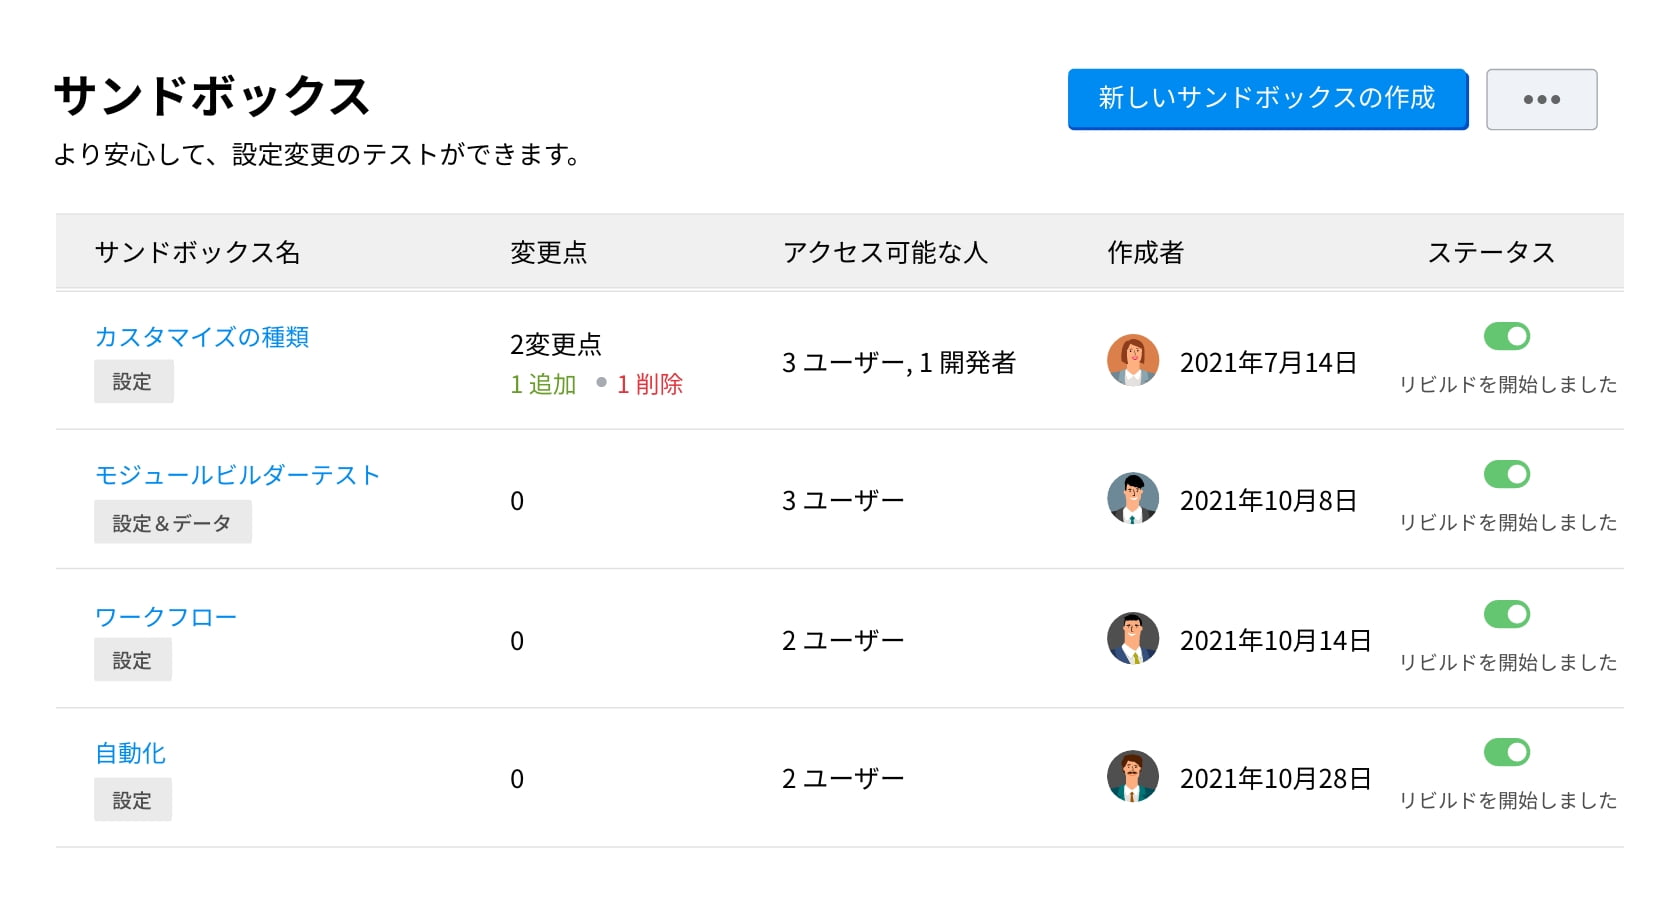
Task: Click the 1 削除 change indicator
Action: (649, 385)
